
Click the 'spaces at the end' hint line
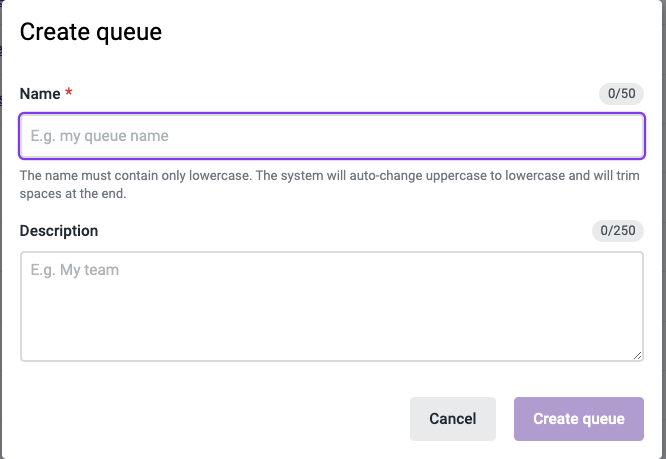click(73, 194)
